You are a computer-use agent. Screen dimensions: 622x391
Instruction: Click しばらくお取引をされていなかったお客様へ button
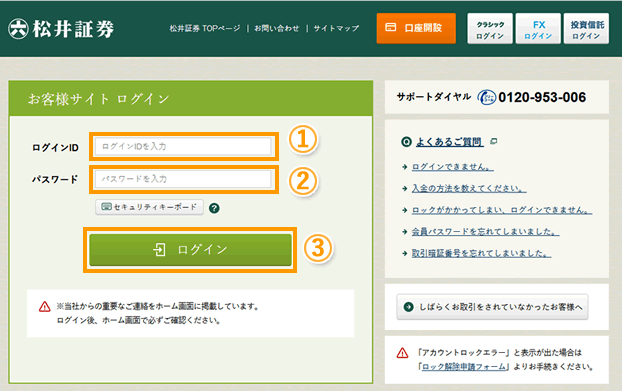tap(492, 307)
